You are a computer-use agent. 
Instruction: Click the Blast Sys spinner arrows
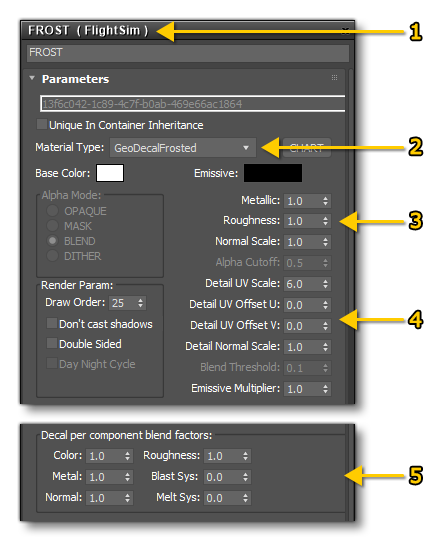tap(246, 477)
